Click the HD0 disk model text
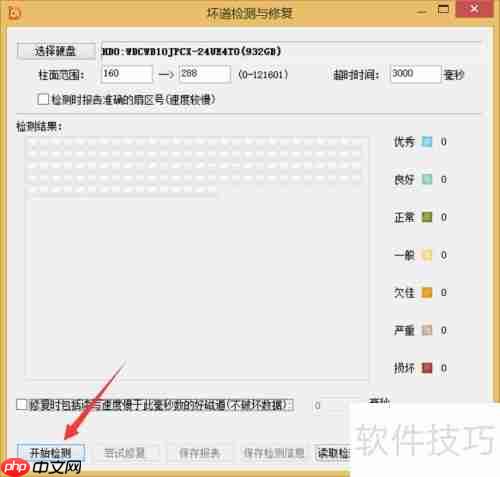Image resolution: width=500 pixels, height=477 pixels. point(191,52)
